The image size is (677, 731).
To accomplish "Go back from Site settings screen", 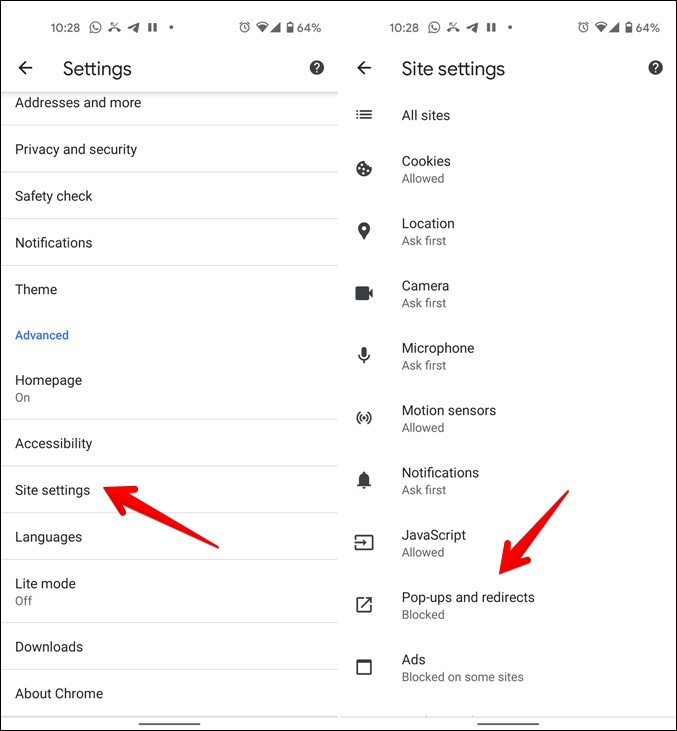I will pos(364,68).
